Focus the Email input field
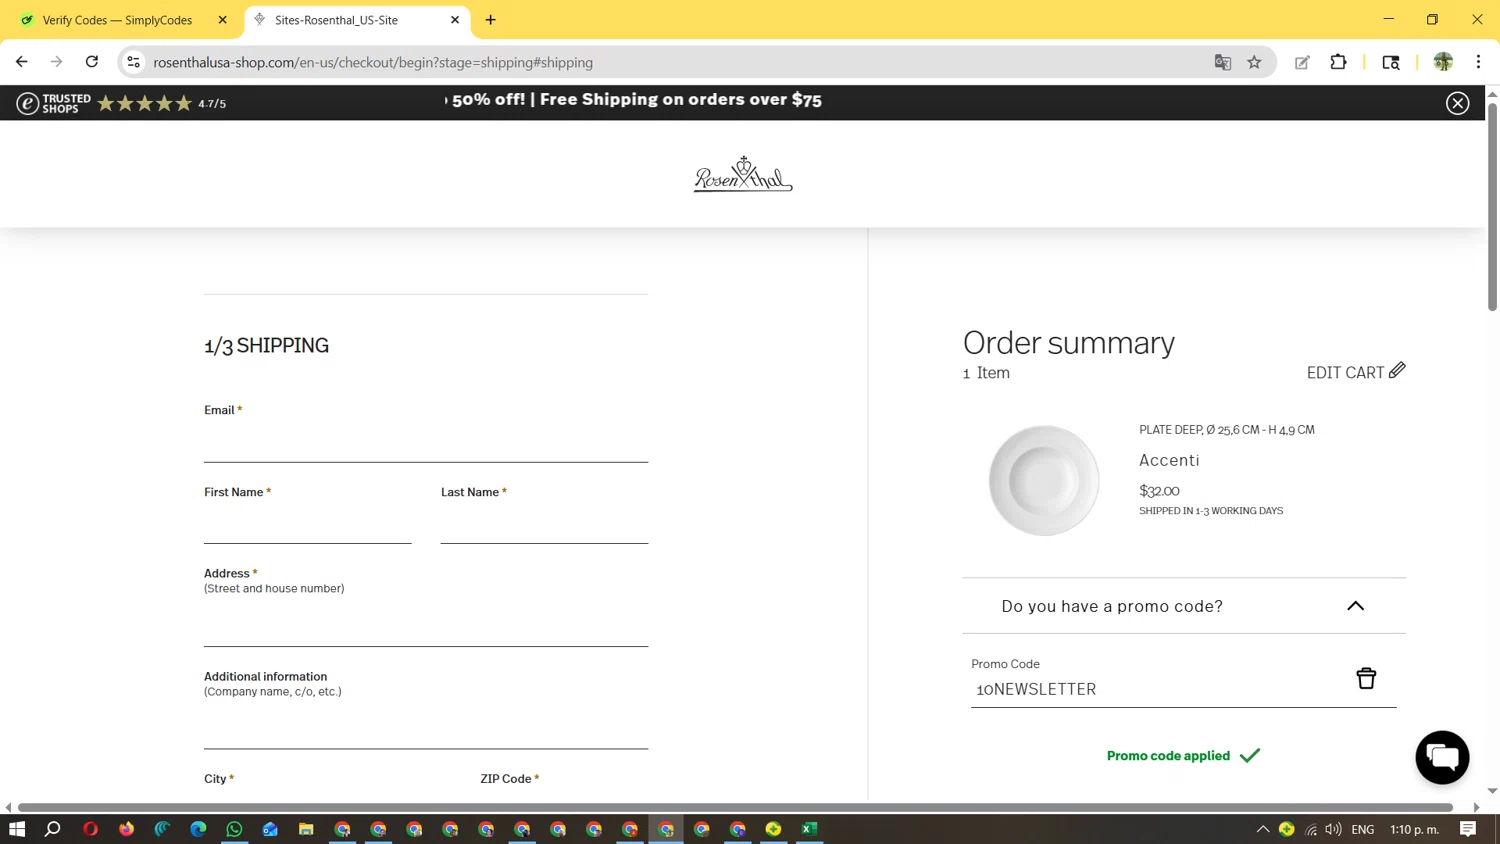This screenshot has height=844, width=1500. pyautogui.click(x=426, y=443)
